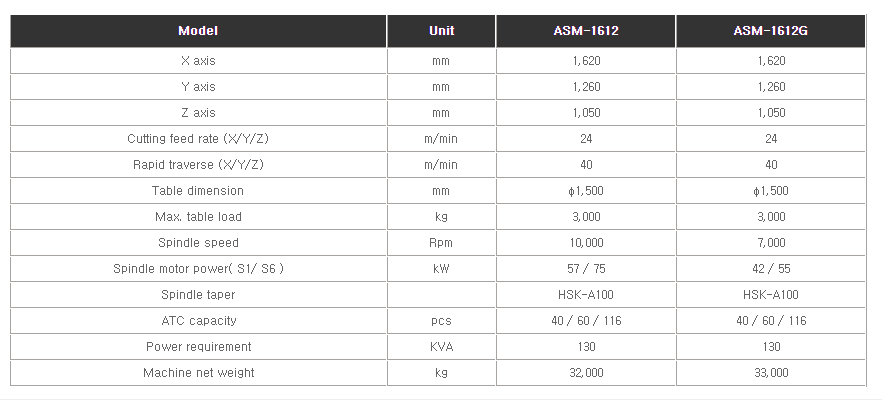
Task: Click the Spindle speed row label
Action: tap(198, 243)
